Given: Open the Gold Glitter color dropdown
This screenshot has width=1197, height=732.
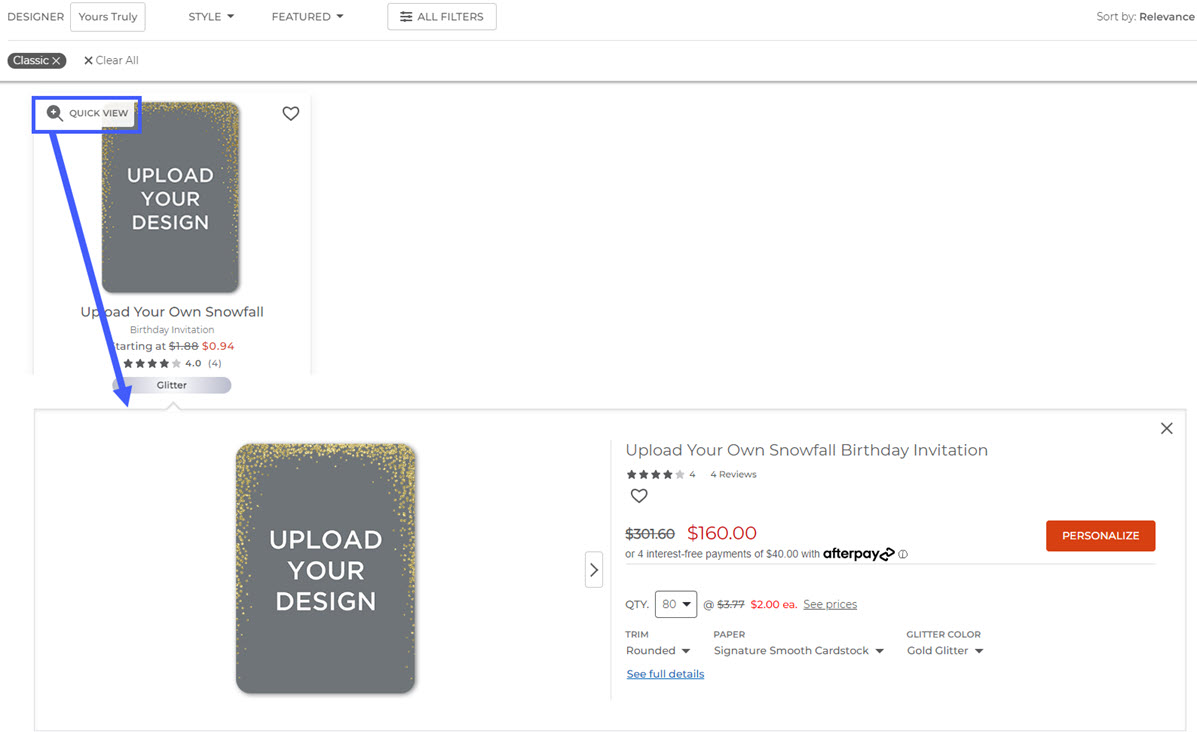Looking at the screenshot, I should (x=943, y=650).
